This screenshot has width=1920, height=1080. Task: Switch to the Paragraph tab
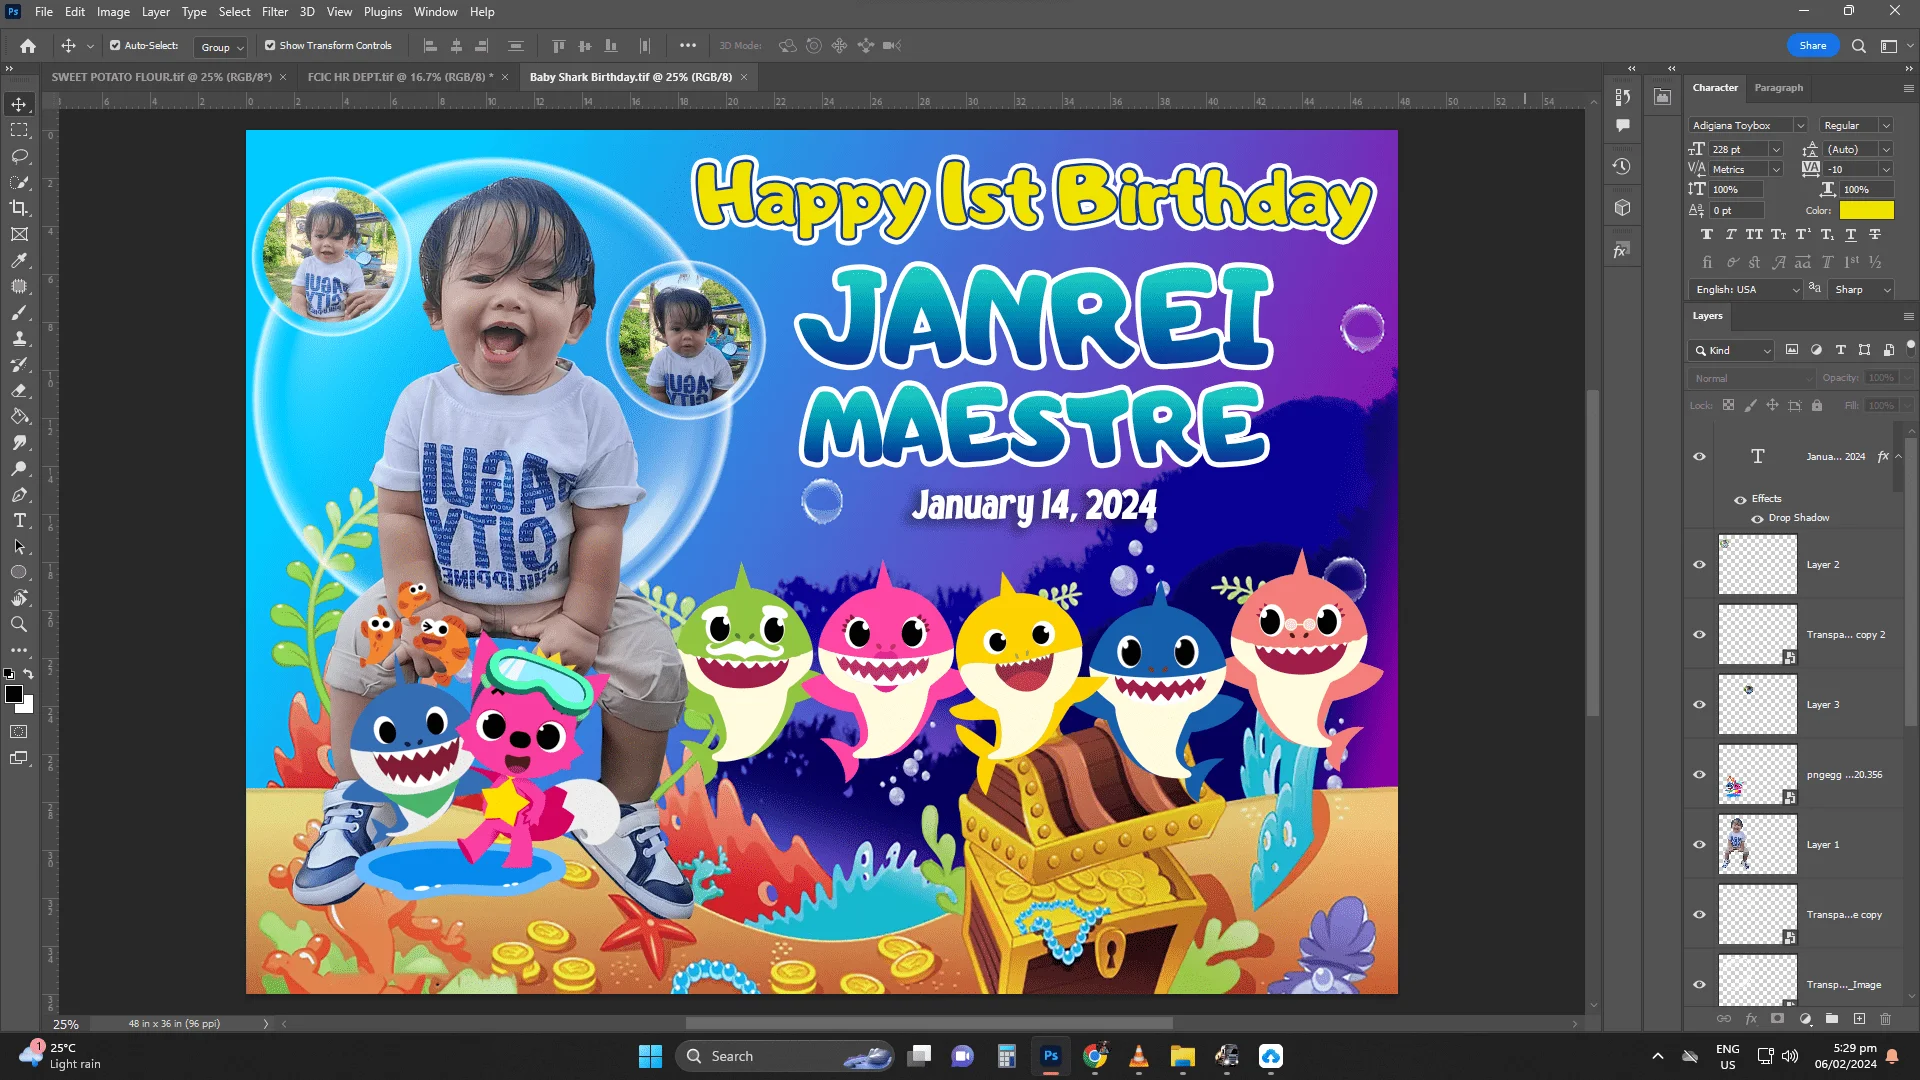[1779, 88]
